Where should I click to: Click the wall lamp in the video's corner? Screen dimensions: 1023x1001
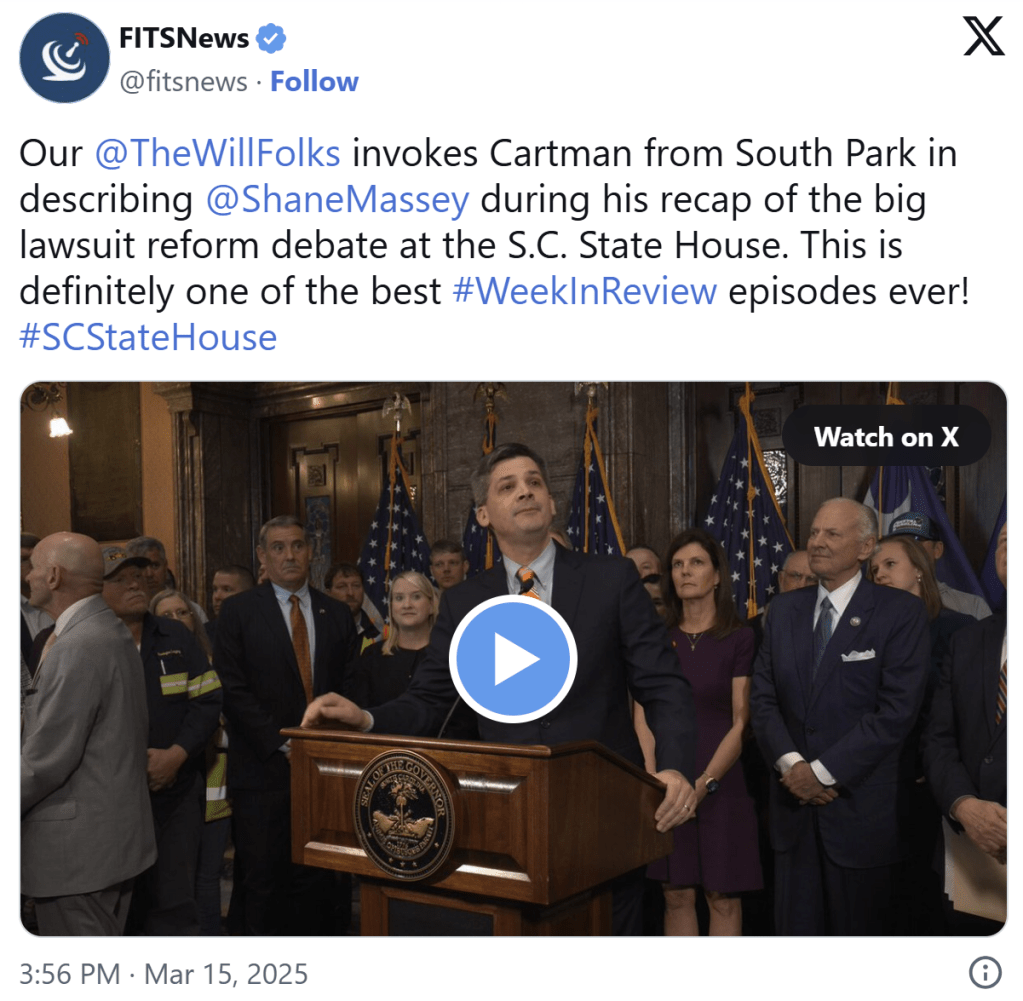coord(59,424)
